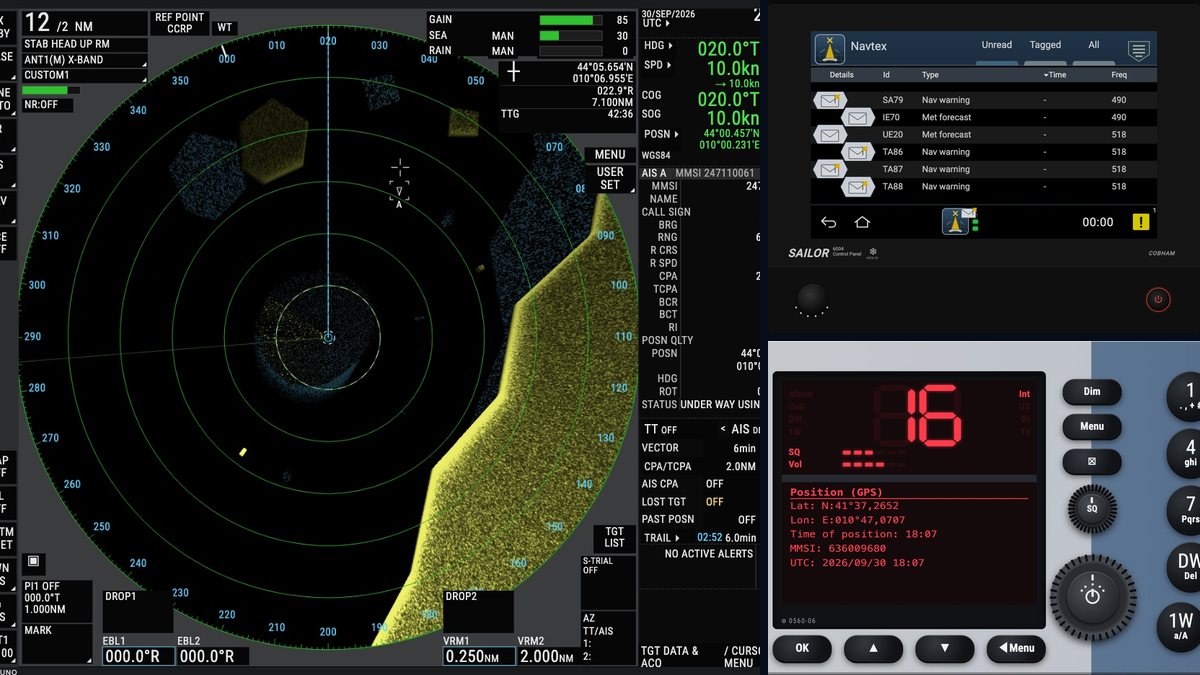The width and height of the screenshot is (1200, 675).
Task: Open the UE20 message envelope
Action: 831,134
